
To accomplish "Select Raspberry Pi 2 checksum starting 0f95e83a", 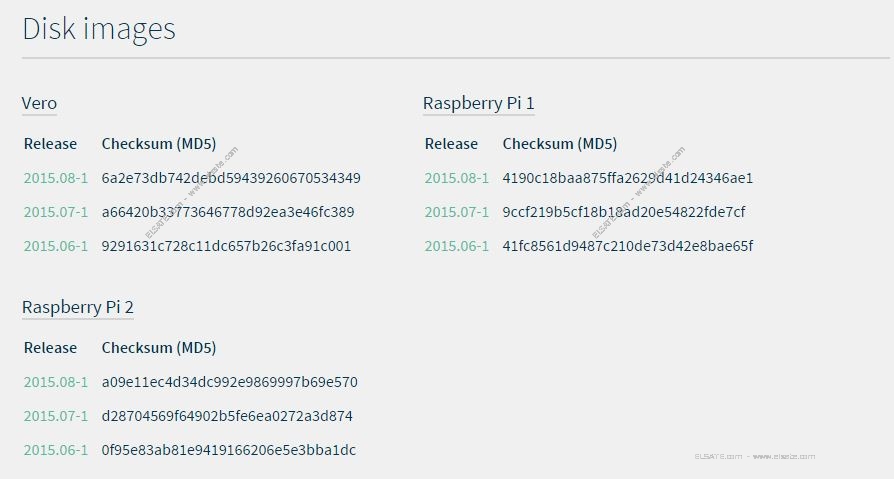I will coord(229,450).
